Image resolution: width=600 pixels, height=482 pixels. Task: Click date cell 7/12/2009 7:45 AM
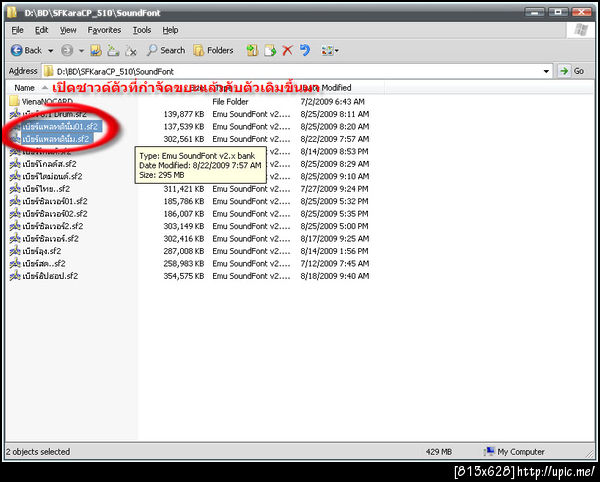coord(334,263)
